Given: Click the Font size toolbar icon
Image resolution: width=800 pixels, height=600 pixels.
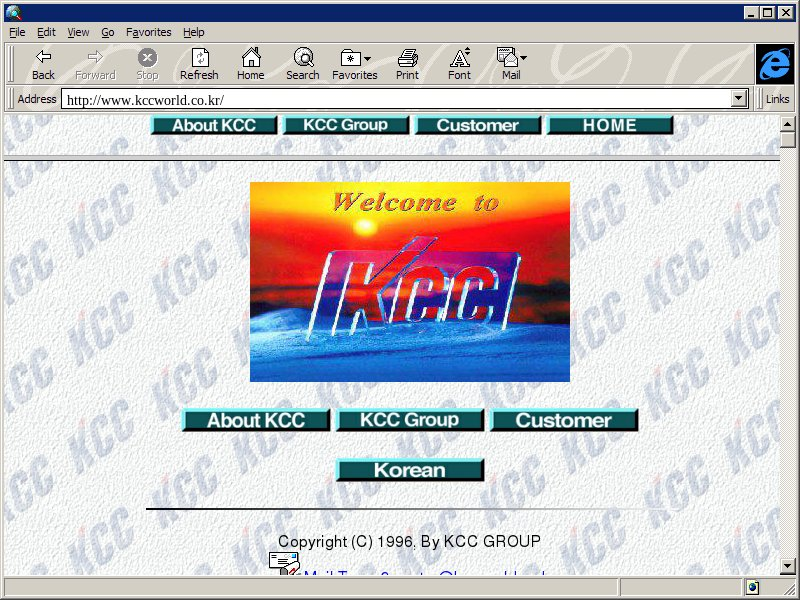Looking at the screenshot, I should (x=459, y=58).
